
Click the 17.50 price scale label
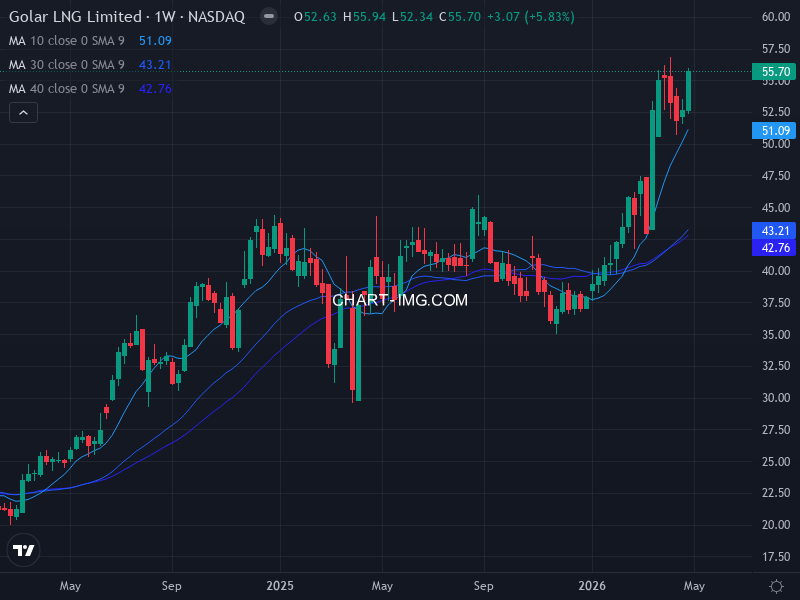tap(776, 557)
